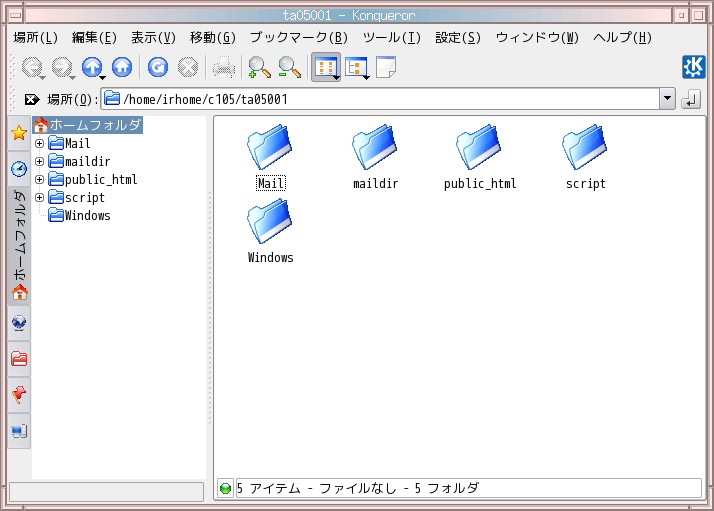Image resolution: width=714 pixels, height=511 pixels.
Task: Open the ヘルプ(H) menu
Action: 622,37
